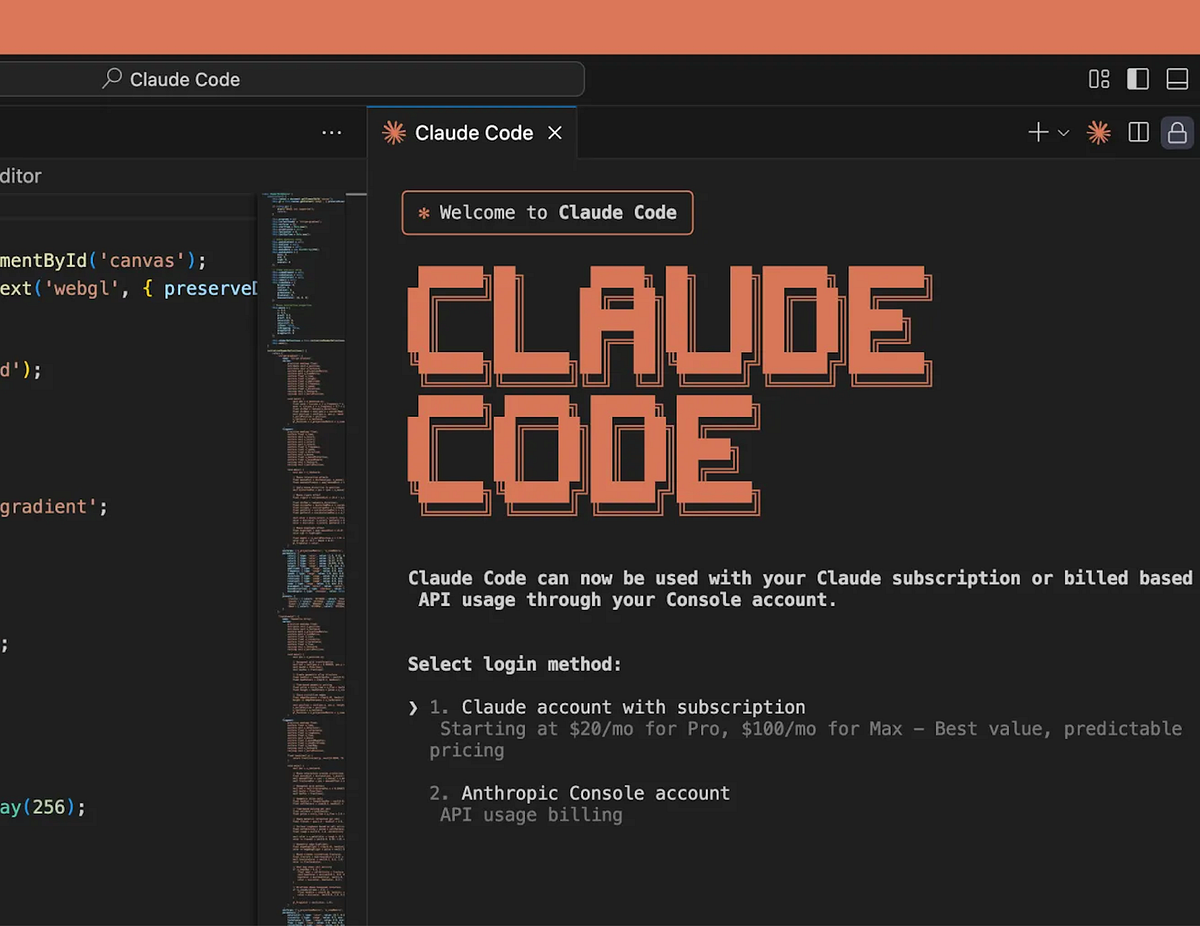Screen dimensions: 1200x926
Task: Click the search magnifier icon
Action: click(x=112, y=78)
